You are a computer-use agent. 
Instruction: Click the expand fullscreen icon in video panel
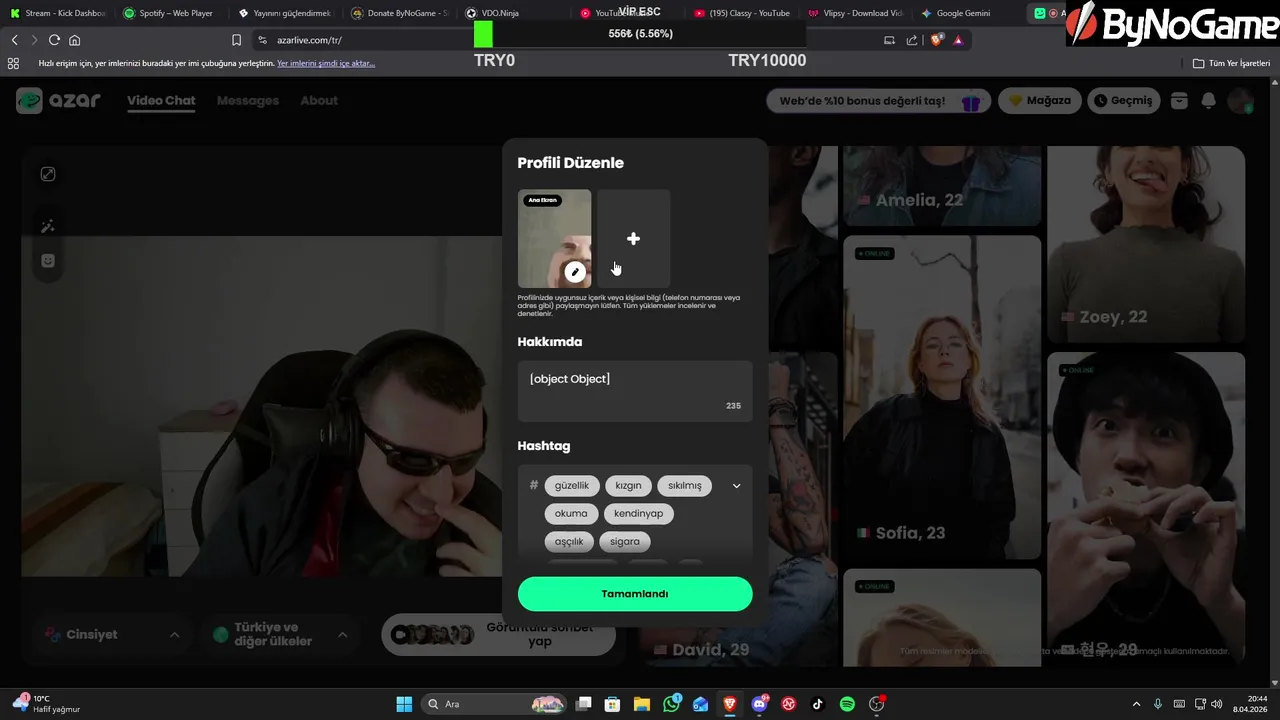pos(47,174)
